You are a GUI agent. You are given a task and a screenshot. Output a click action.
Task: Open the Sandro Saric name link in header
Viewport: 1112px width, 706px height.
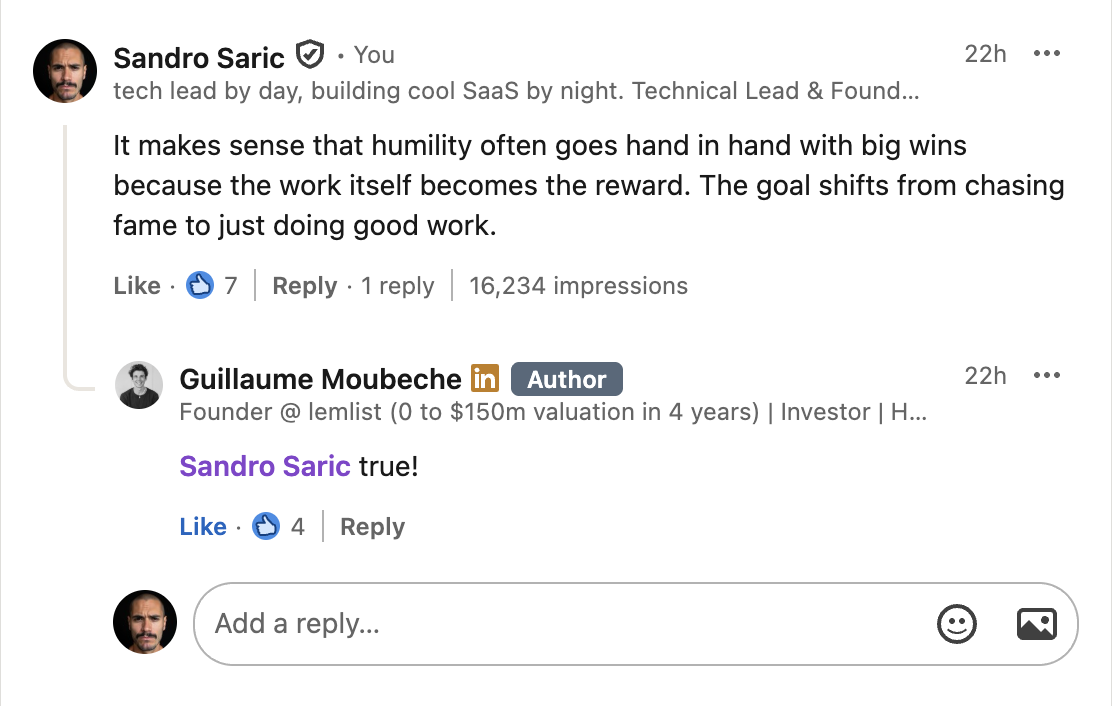tap(199, 57)
